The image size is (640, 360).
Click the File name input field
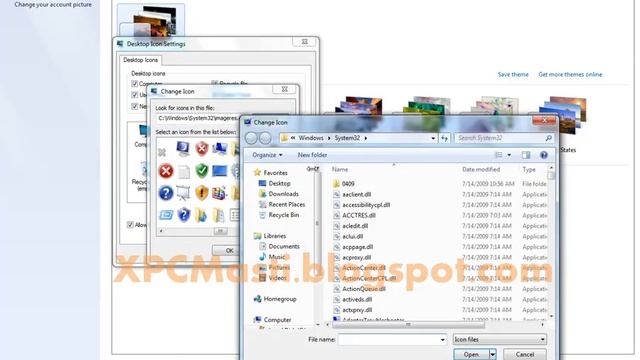tap(388, 340)
